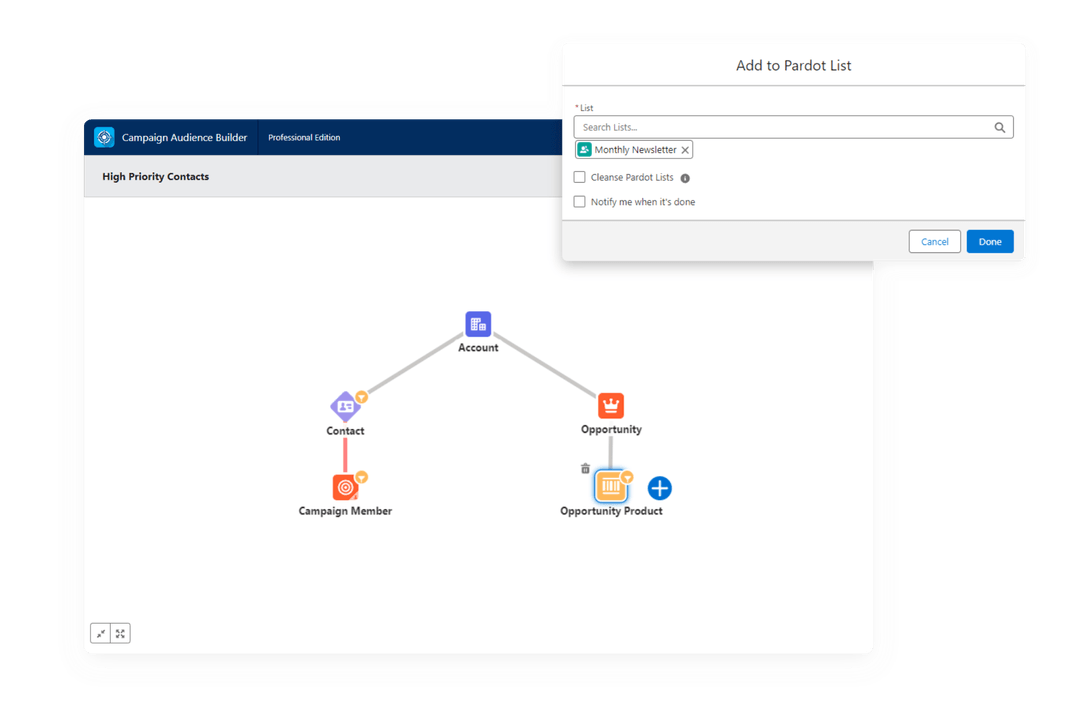Select the High Priority Contacts header
This screenshot has height=714, width=1080.
tap(155, 176)
